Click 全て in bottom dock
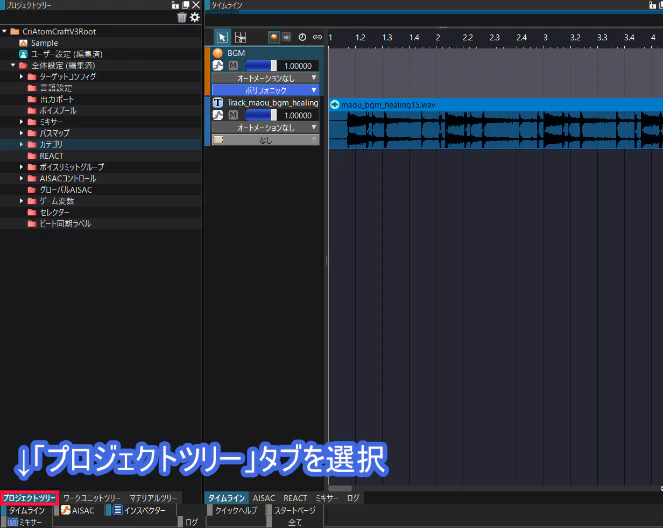The image size is (663, 528). 295,522
